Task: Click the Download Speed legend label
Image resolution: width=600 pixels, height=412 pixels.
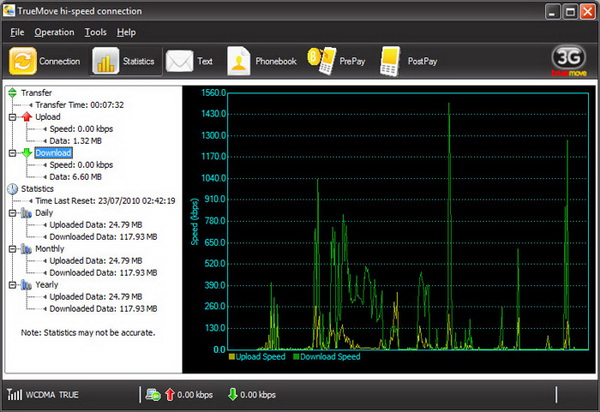Action: click(330, 357)
